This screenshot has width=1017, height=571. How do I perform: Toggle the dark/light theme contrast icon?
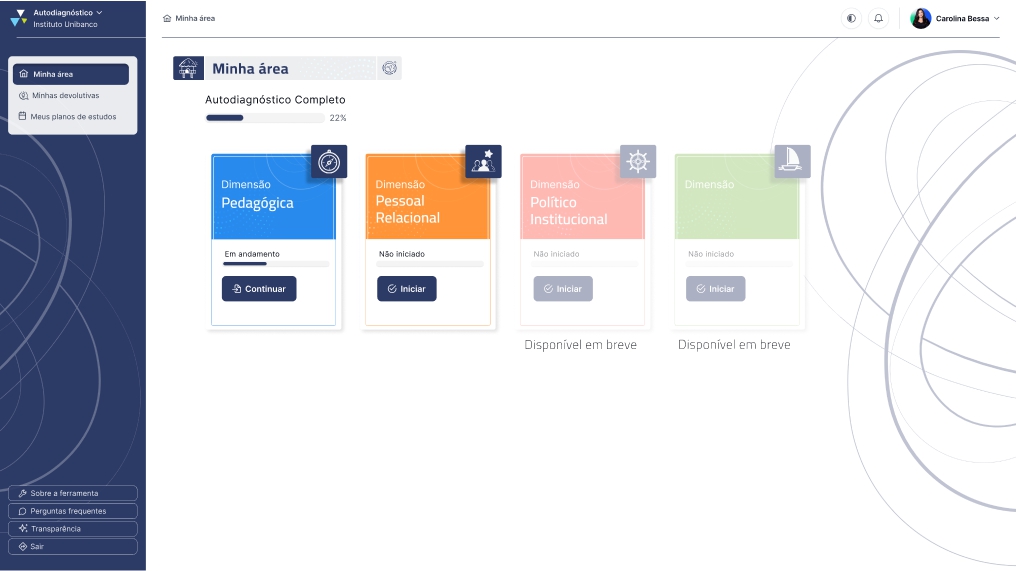pos(851,18)
